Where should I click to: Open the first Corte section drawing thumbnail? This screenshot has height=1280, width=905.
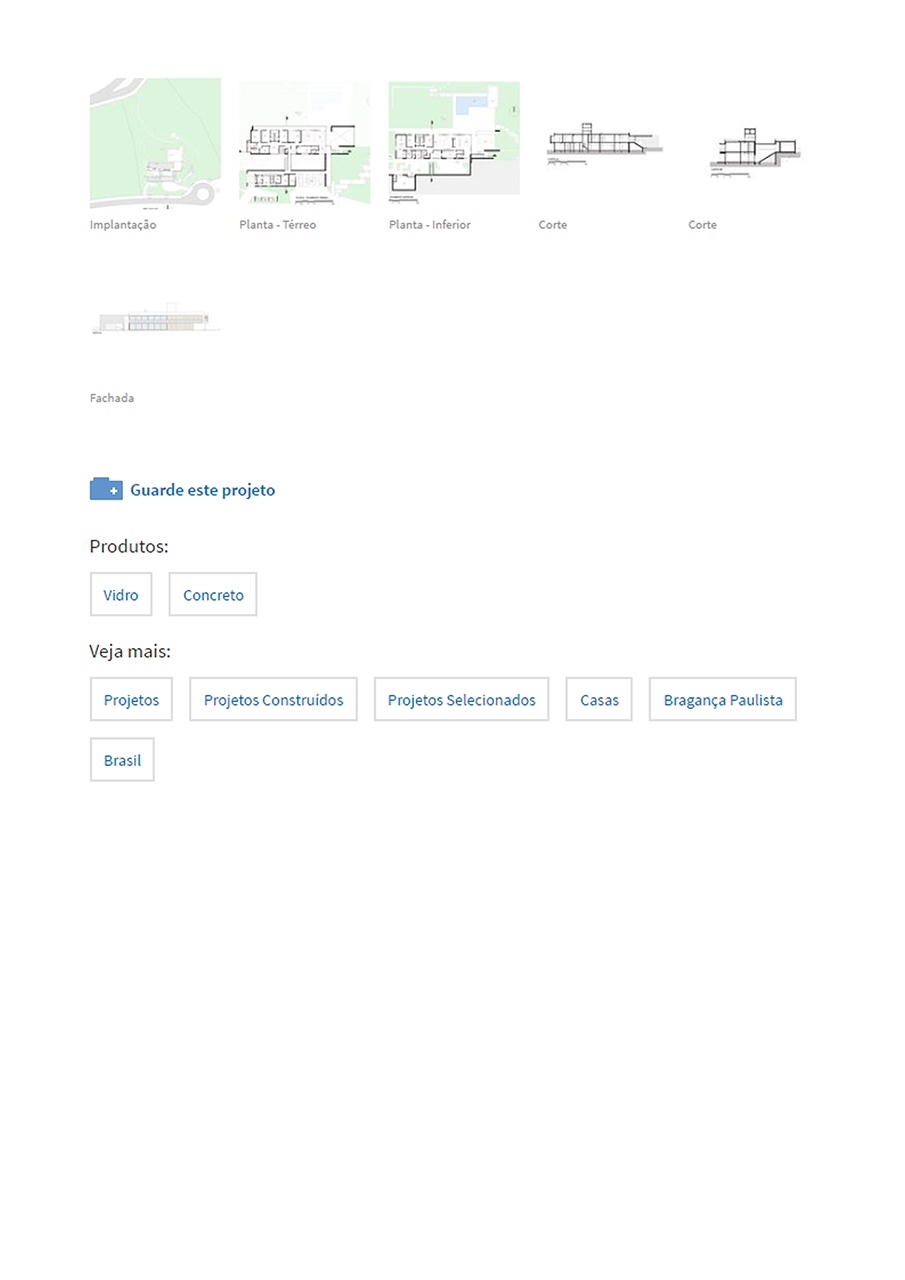pyautogui.click(x=604, y=144)
